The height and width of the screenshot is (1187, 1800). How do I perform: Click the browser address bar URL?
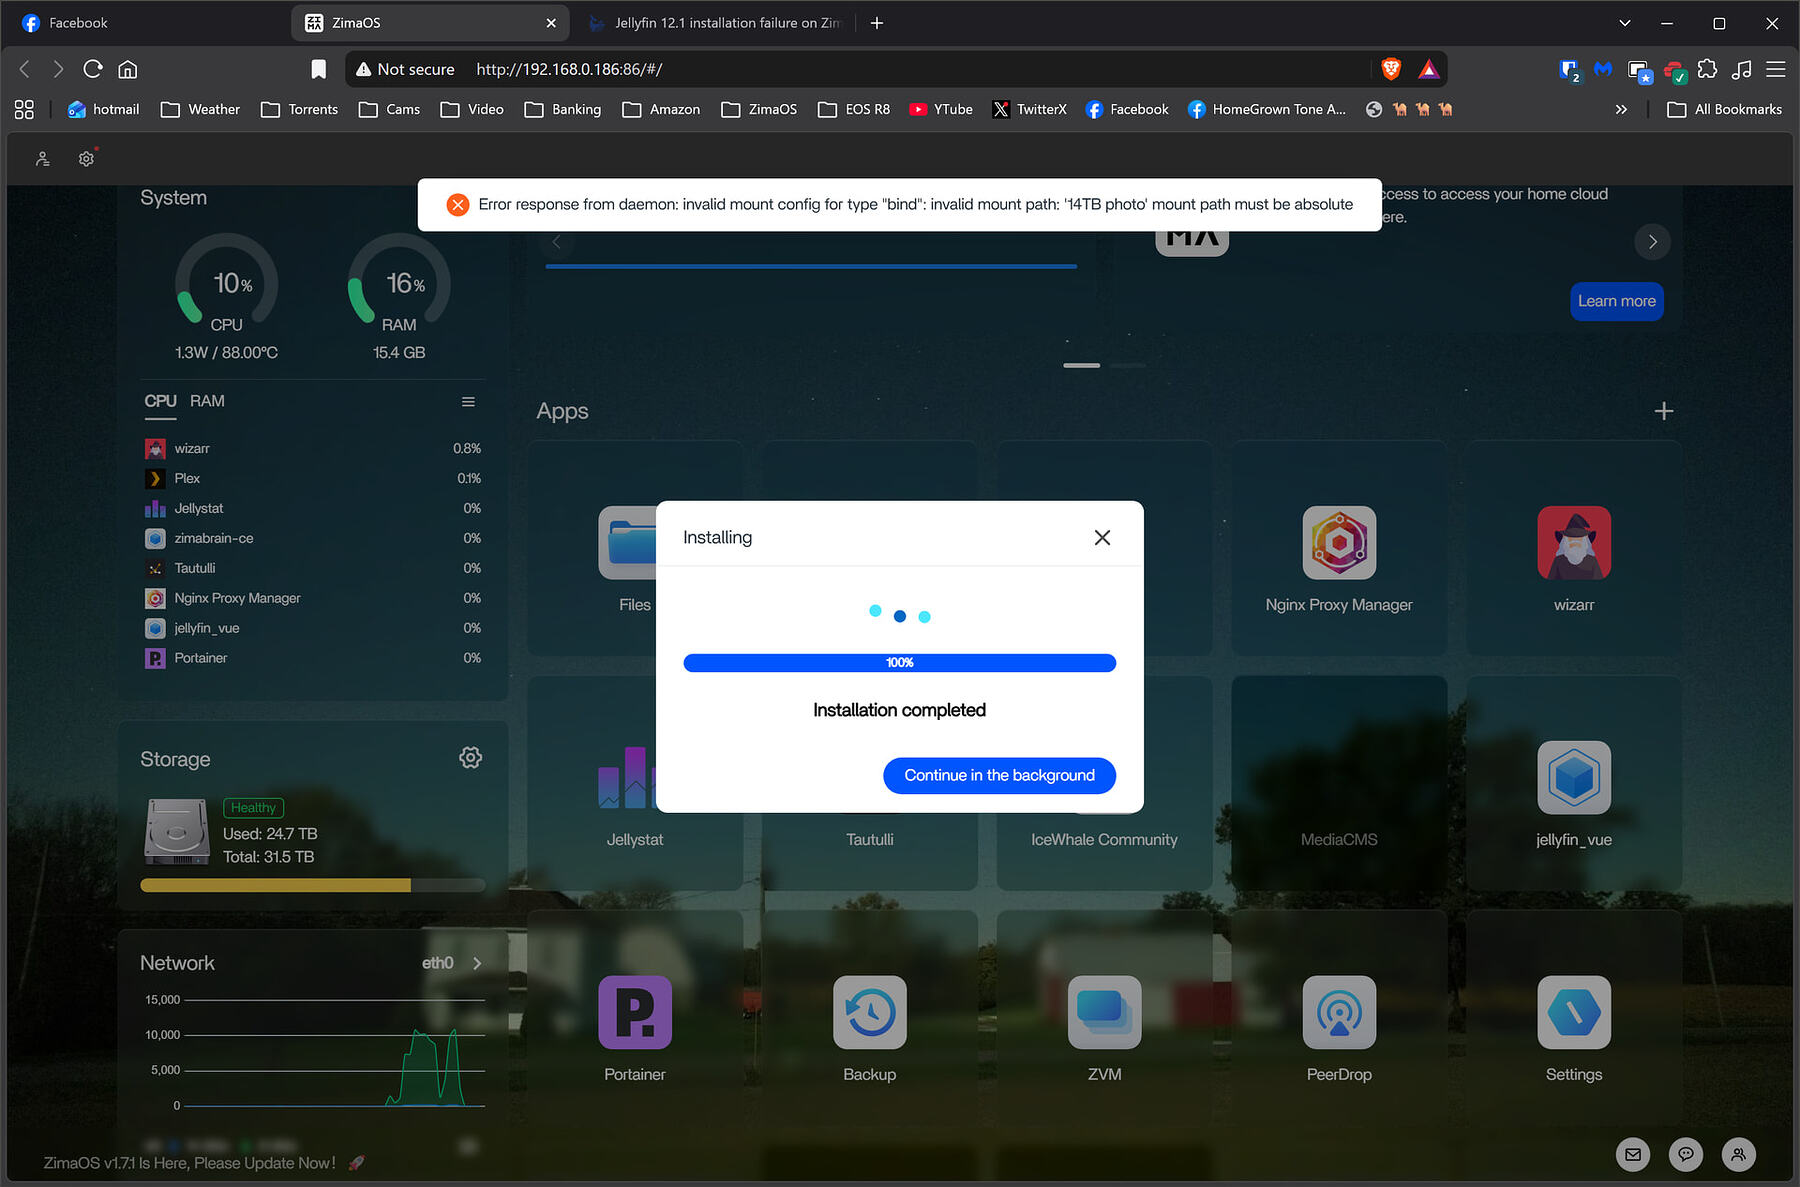(x=569, y=69)
